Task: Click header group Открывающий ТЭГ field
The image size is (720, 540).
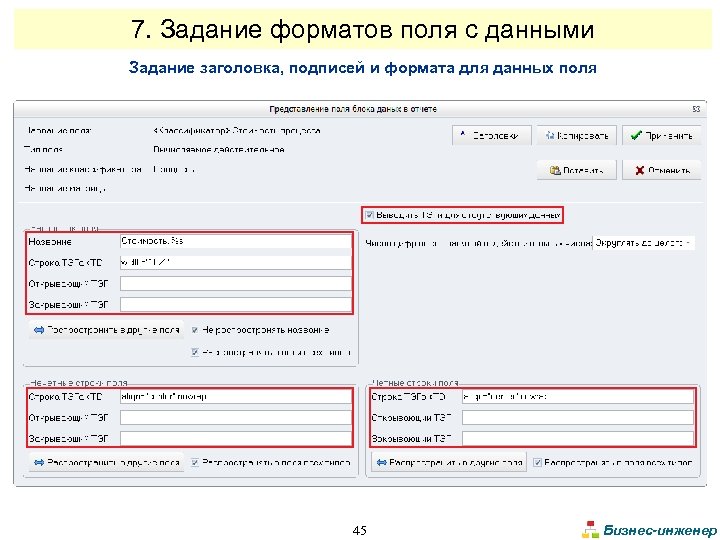Action: pos(236,283)
